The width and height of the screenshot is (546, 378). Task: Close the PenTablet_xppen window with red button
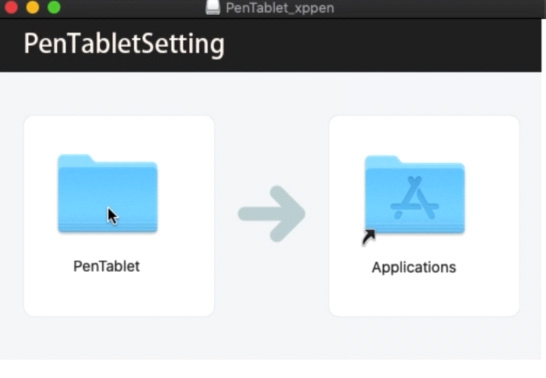(x=11, y=7)
